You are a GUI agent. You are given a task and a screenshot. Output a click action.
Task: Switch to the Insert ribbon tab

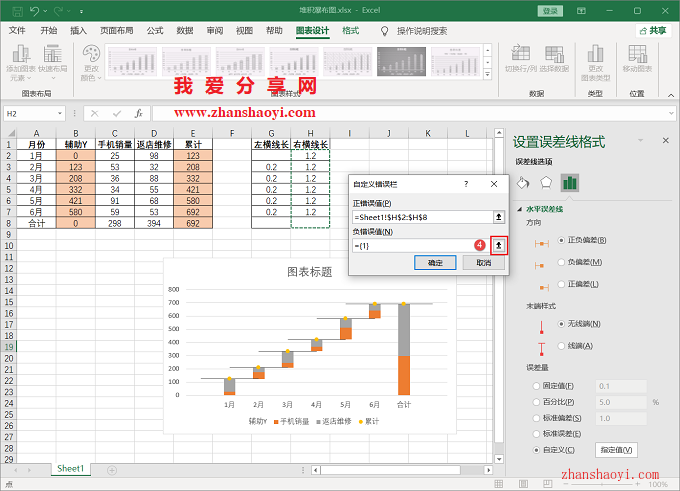[78, 30]
